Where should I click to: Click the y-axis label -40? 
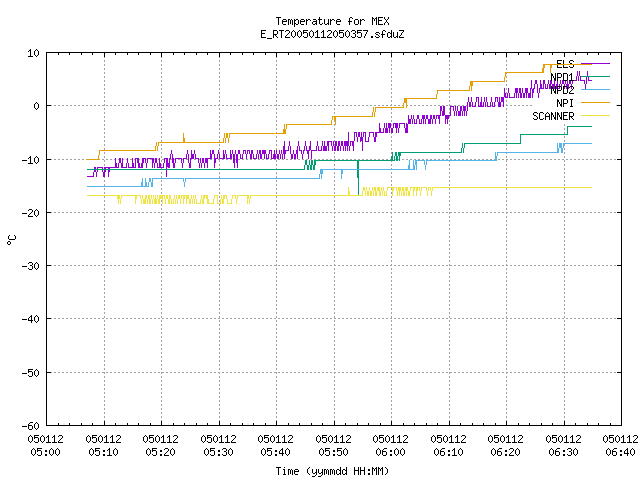(x=31, y=319)
